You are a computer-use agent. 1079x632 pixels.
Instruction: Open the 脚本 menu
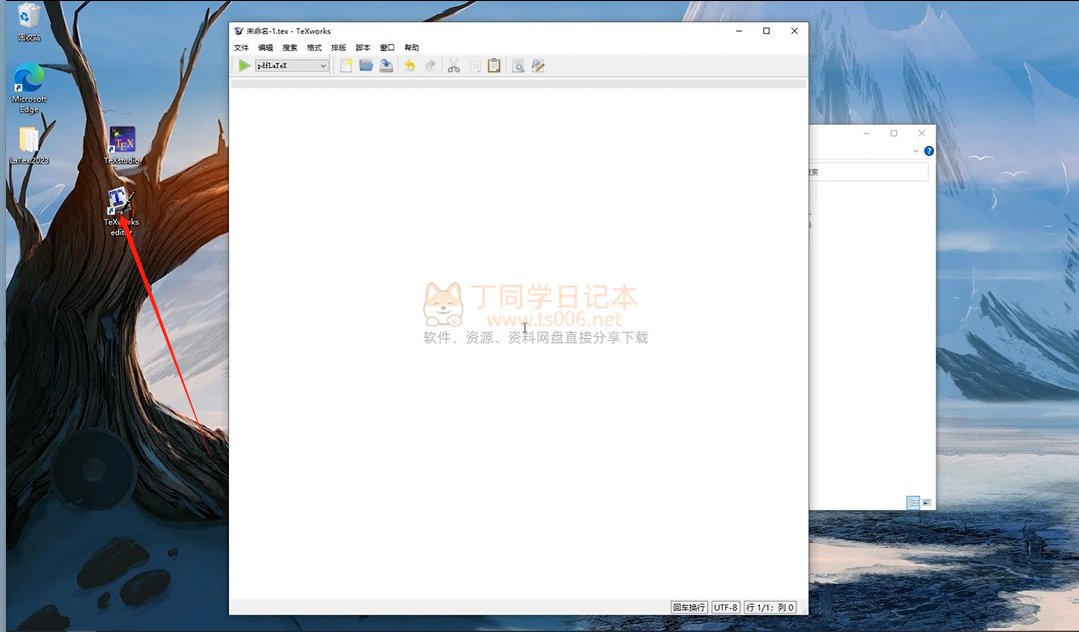click(363, 48)
